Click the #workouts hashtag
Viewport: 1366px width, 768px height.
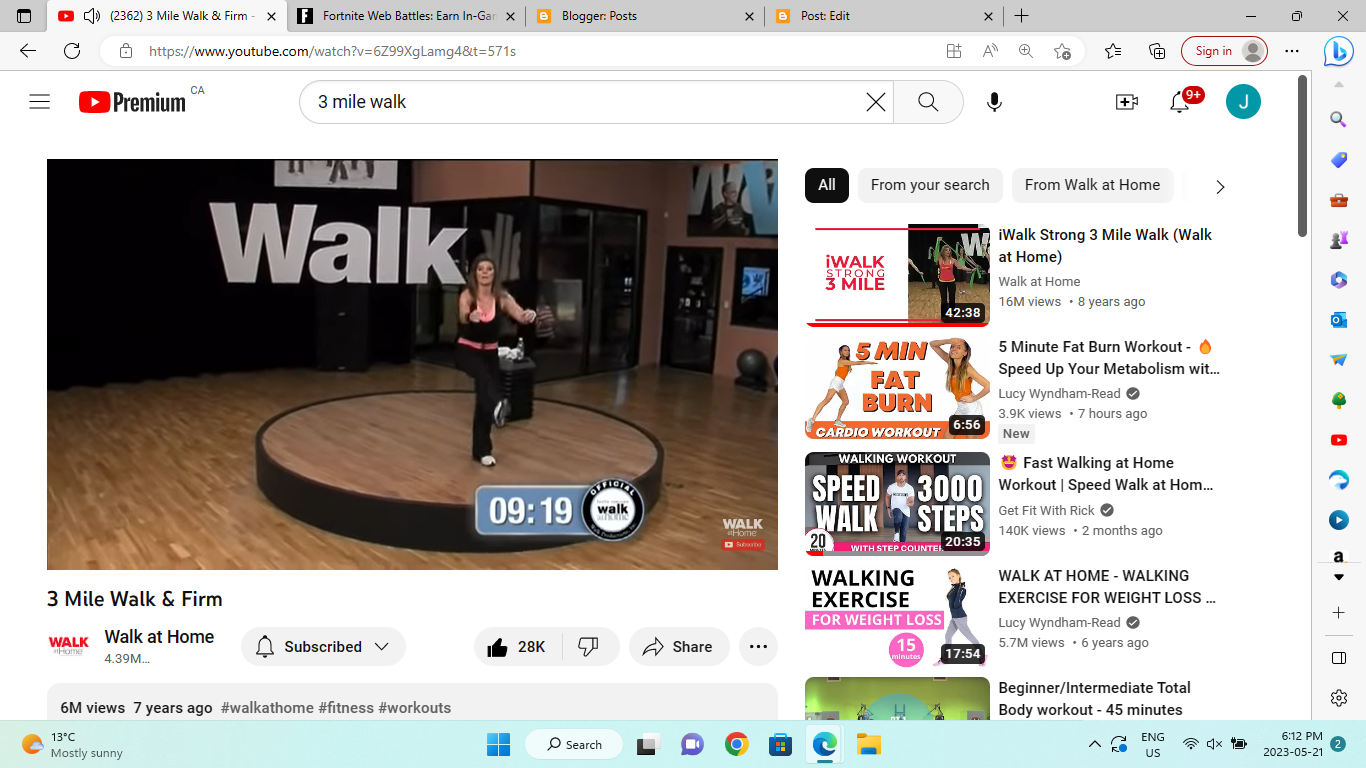[414, 708]
